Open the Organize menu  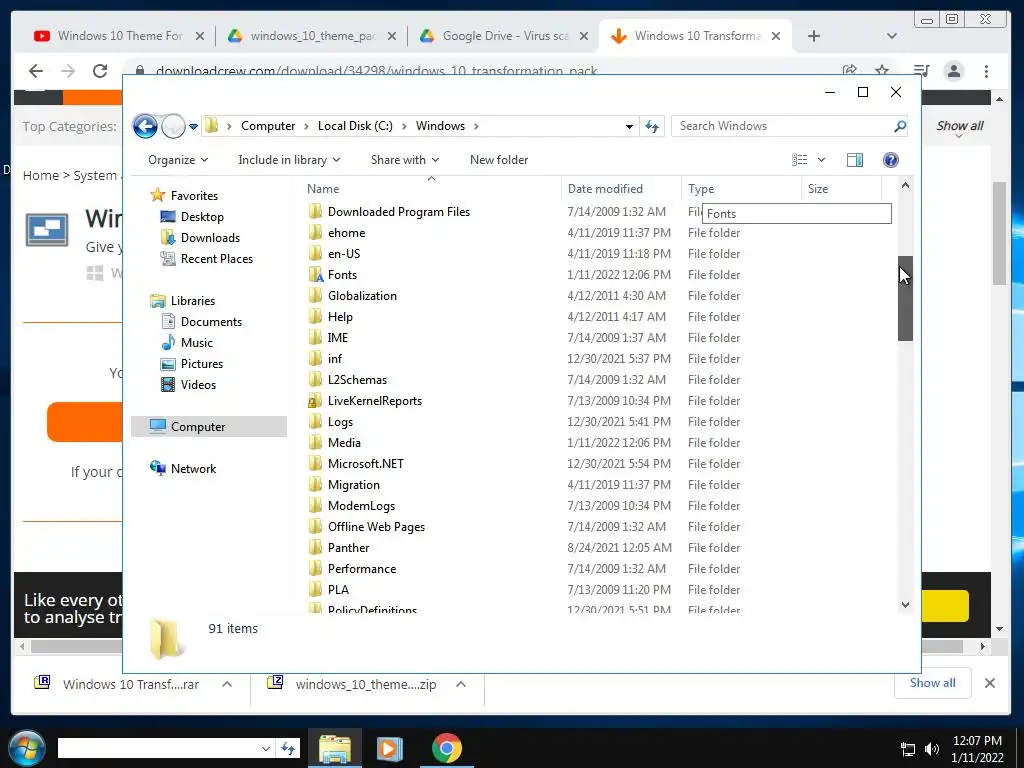click(x=178, y=160)
